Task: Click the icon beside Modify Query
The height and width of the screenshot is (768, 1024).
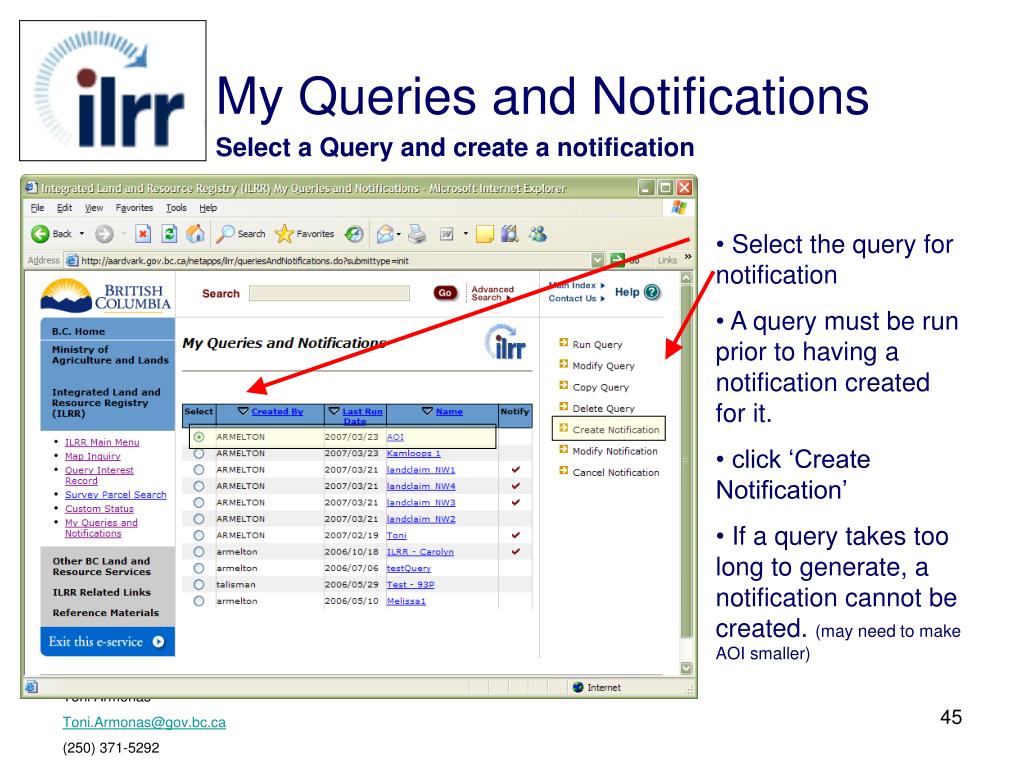Action: (564, 364)
